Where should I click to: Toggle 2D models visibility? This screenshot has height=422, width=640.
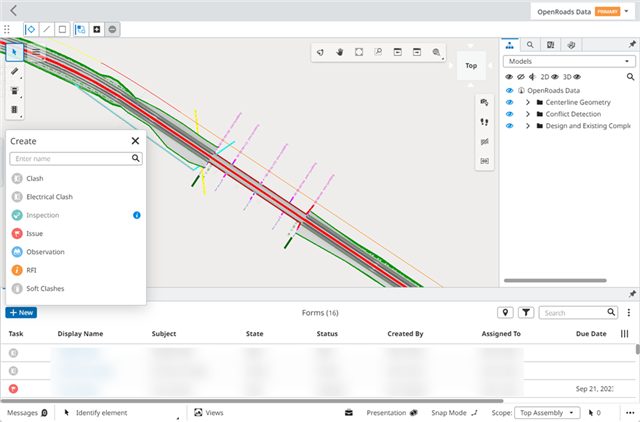click(x=549, y=77)
